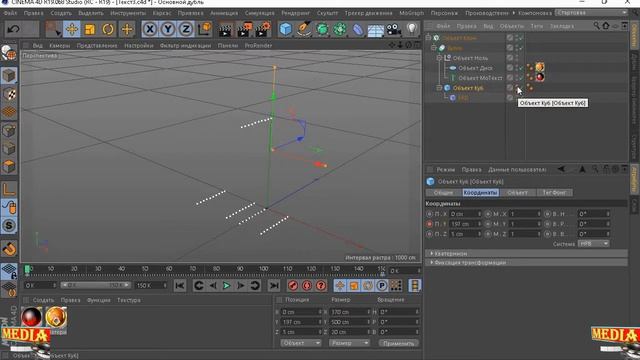Toggle autokeying button
This screenshot has height=360, width=640.
point(307,286)
